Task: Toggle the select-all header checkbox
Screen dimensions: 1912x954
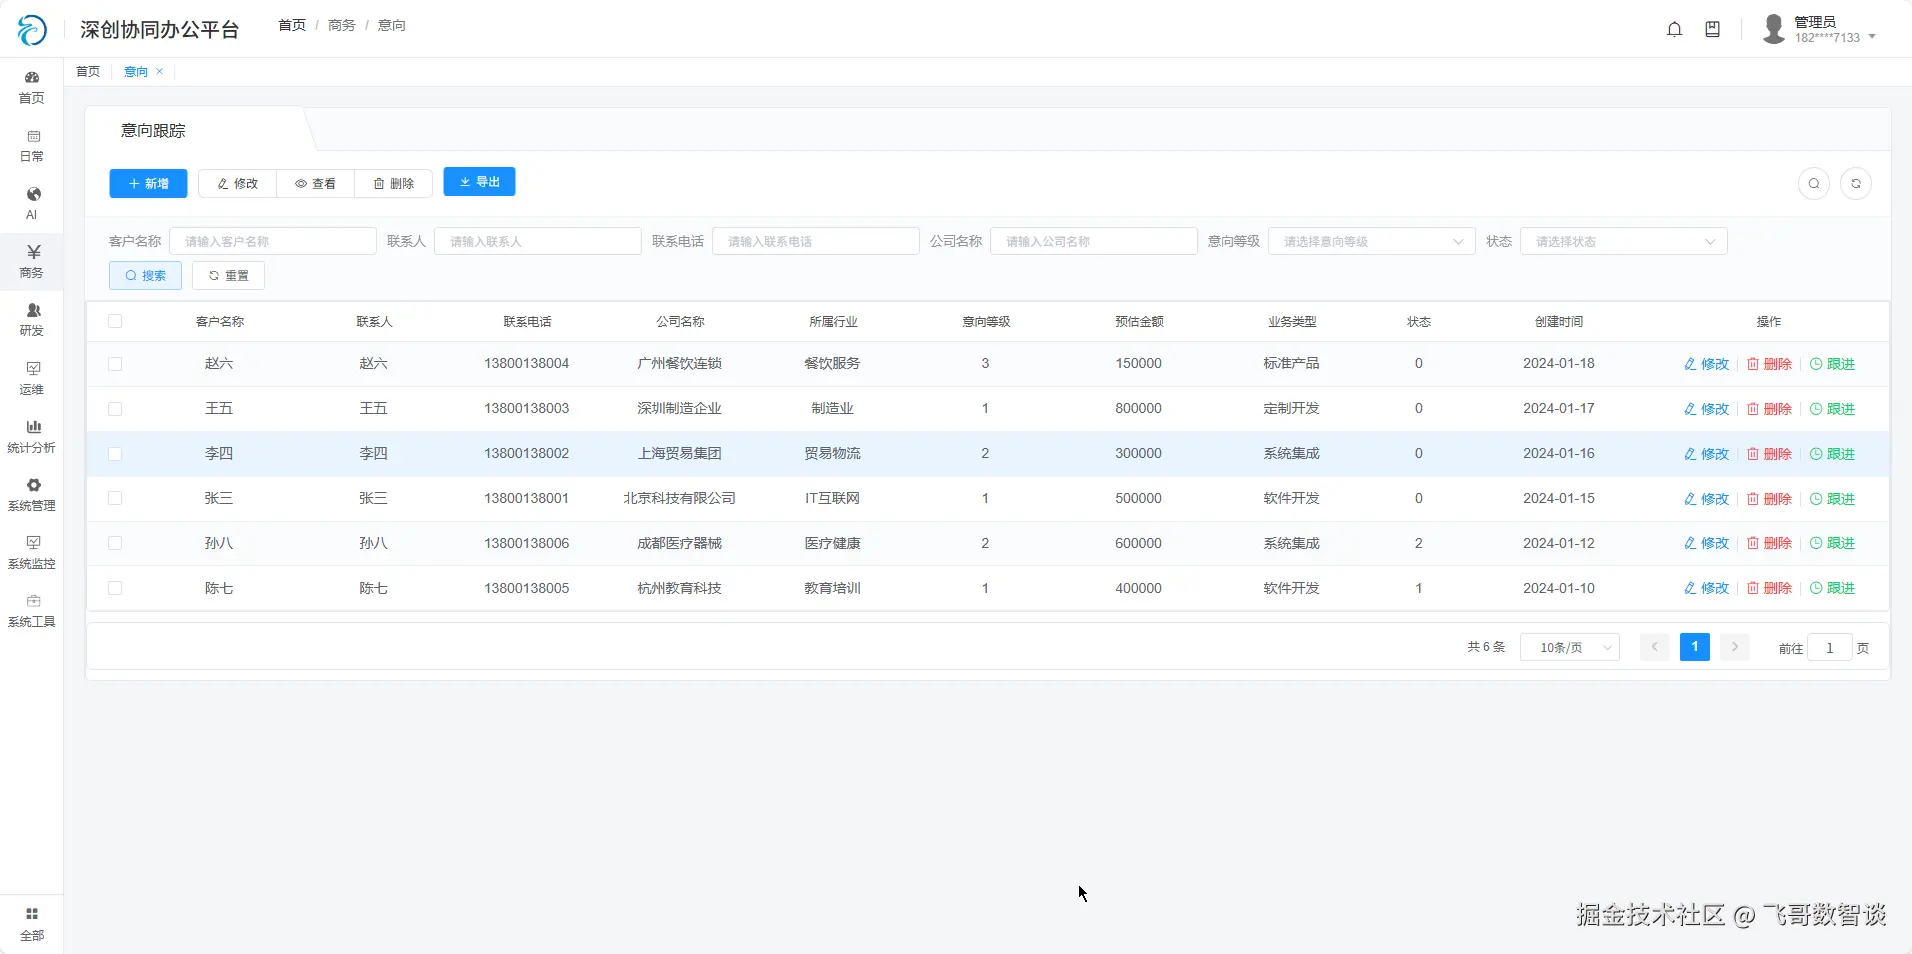Action: (x=115, y=321)
